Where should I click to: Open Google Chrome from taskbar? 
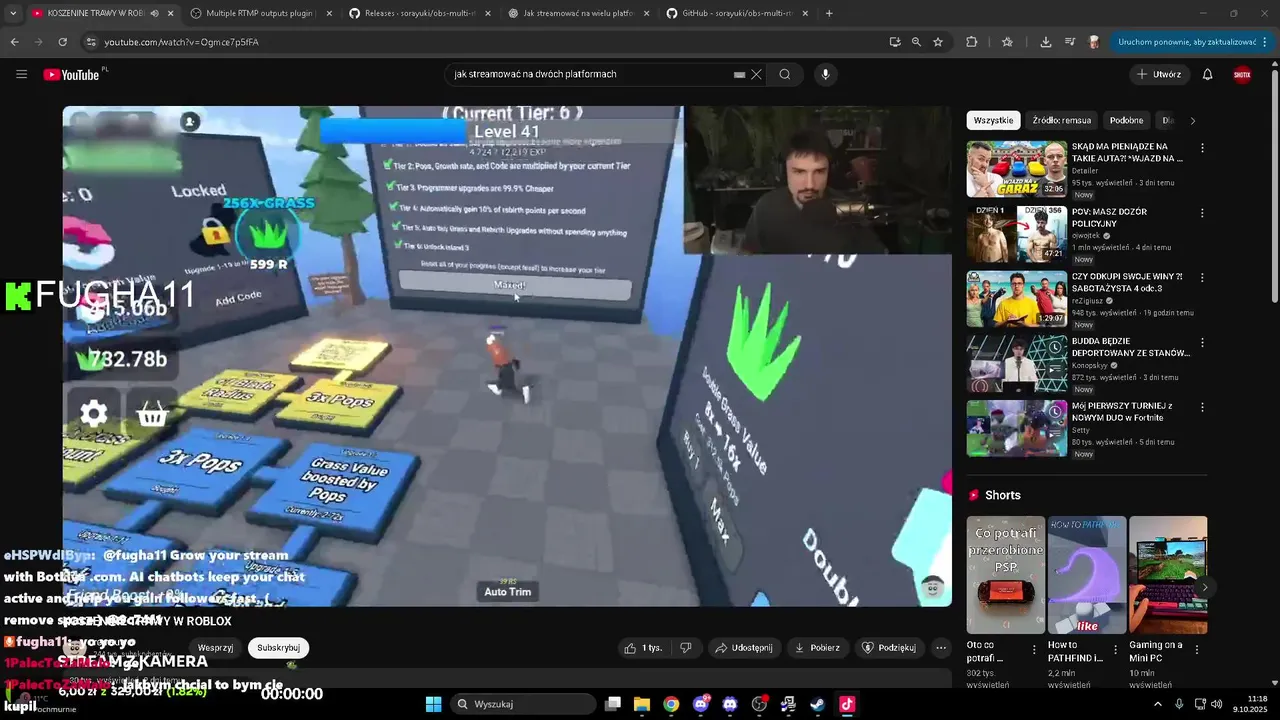[x=671, y=704]
